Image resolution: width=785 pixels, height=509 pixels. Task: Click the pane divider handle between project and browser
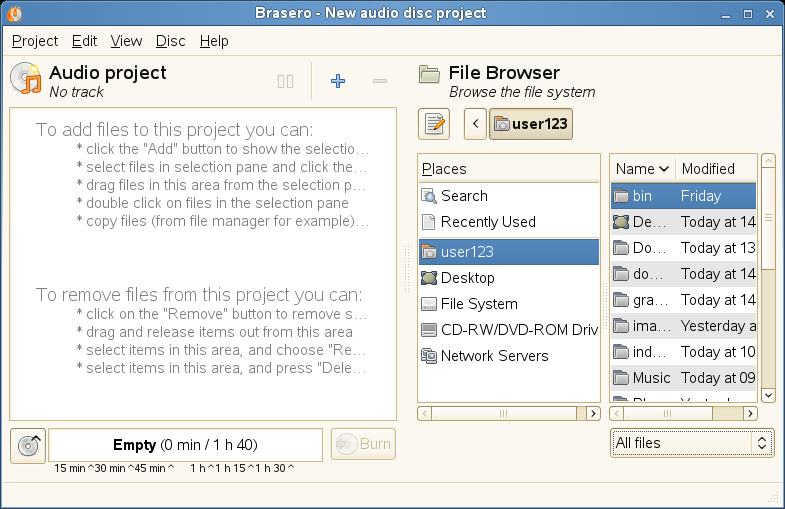click(407, 269)
